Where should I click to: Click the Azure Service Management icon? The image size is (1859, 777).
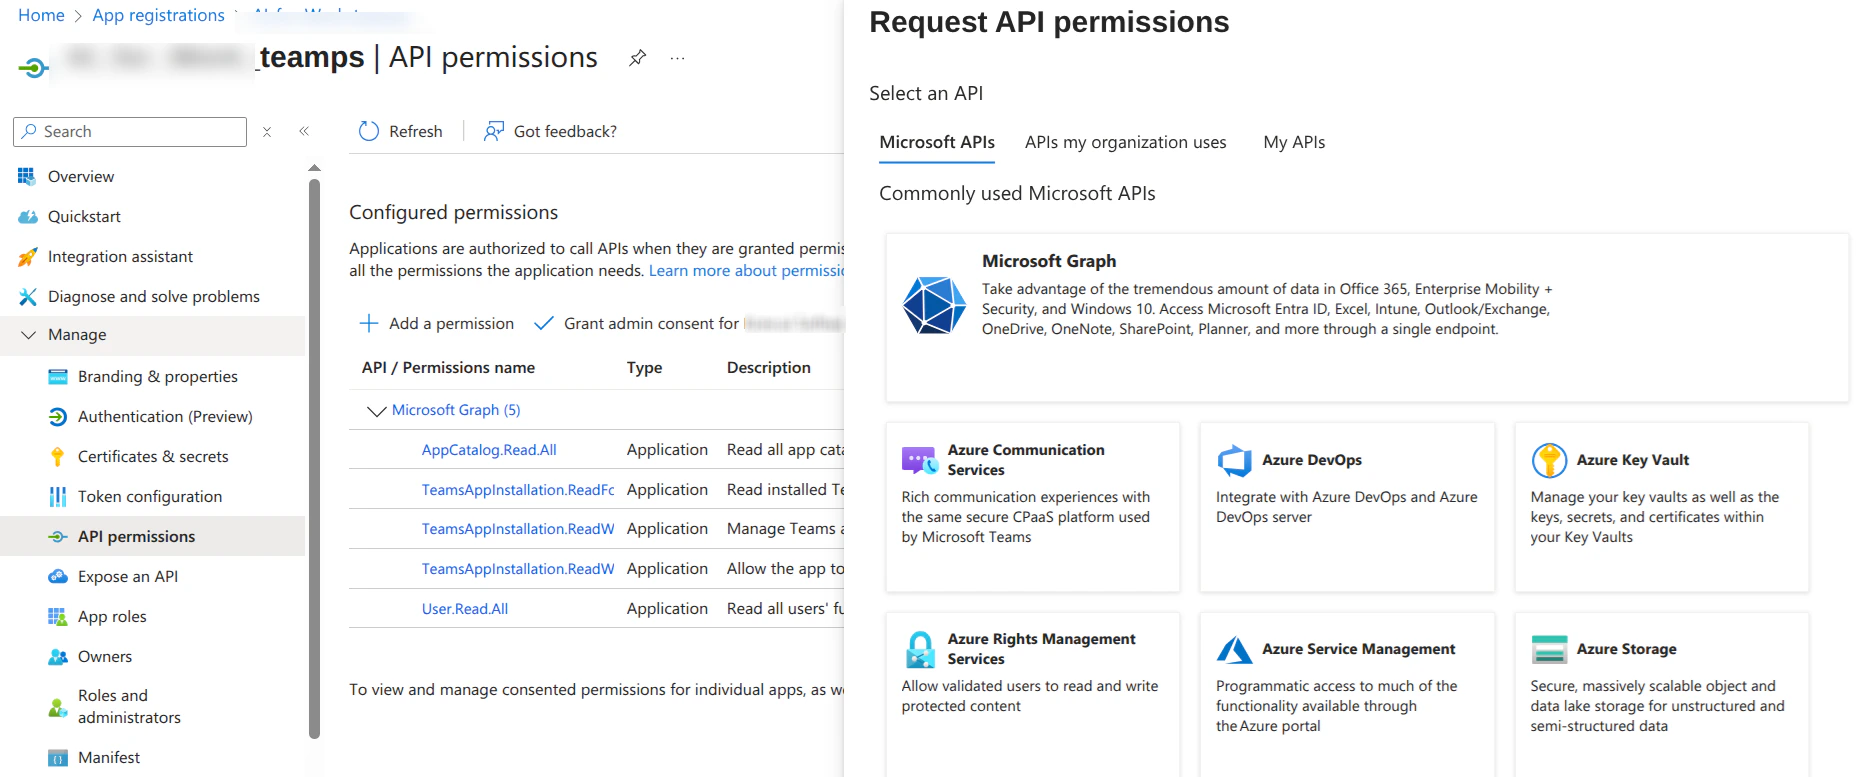[1235, 650]
